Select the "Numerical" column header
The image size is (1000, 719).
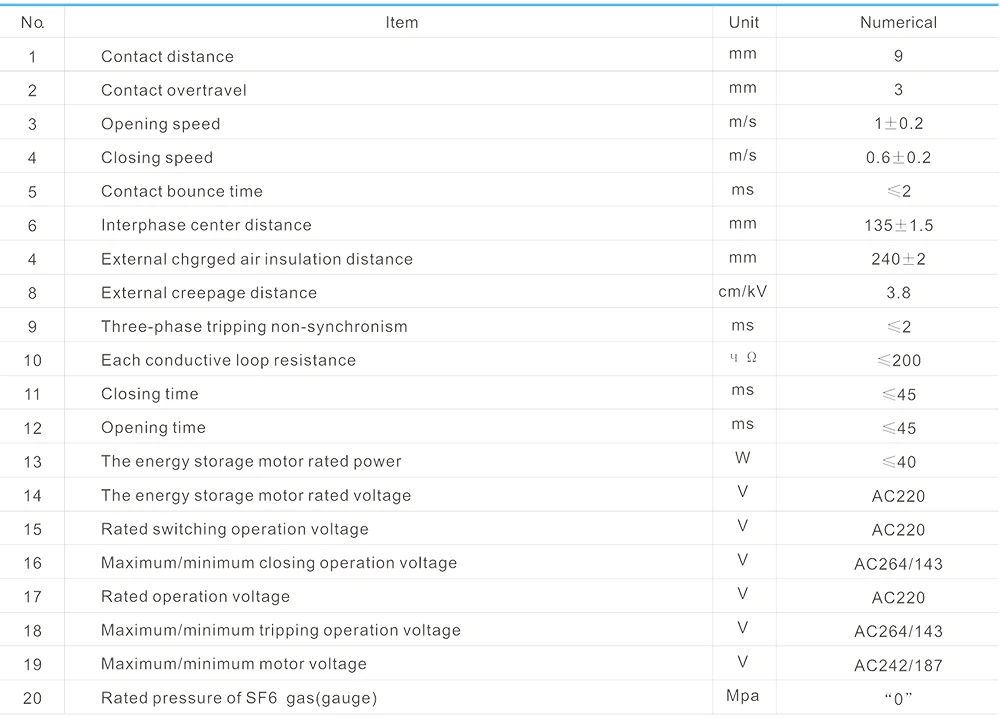pyautogui.click(x=898, y=22)
